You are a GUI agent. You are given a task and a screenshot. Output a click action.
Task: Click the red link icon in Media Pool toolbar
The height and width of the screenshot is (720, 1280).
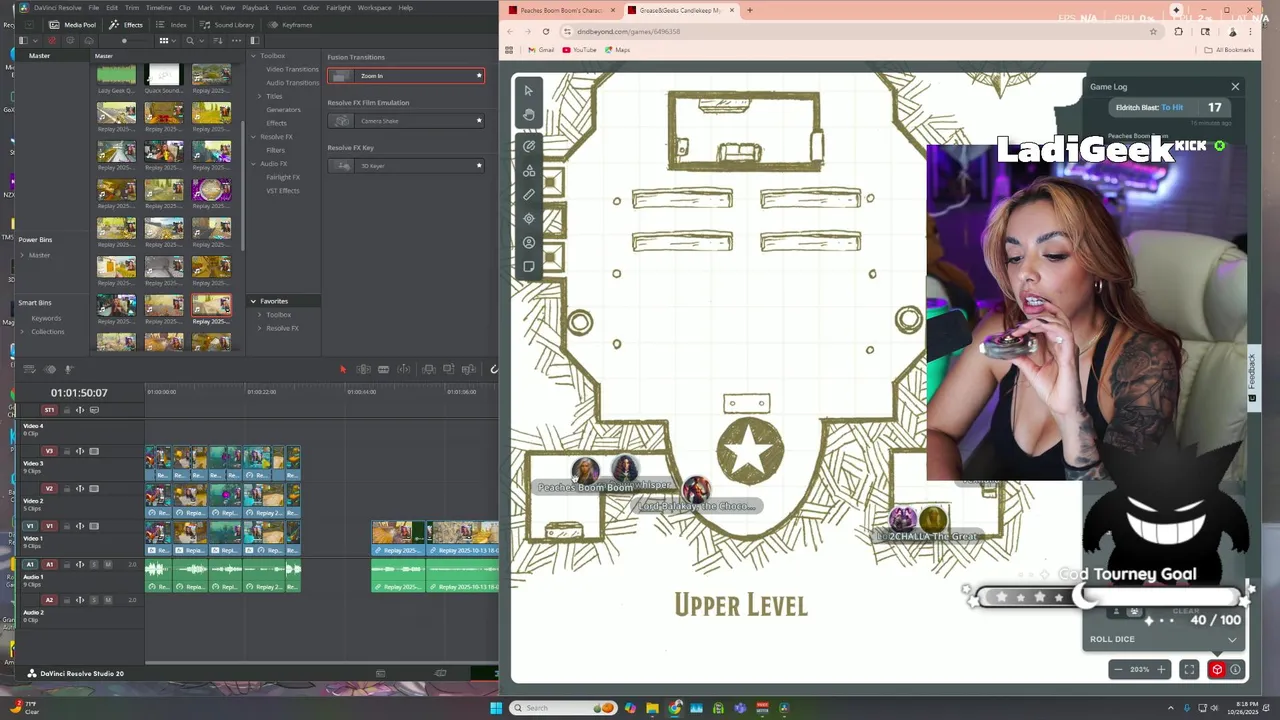pos(52,41)
